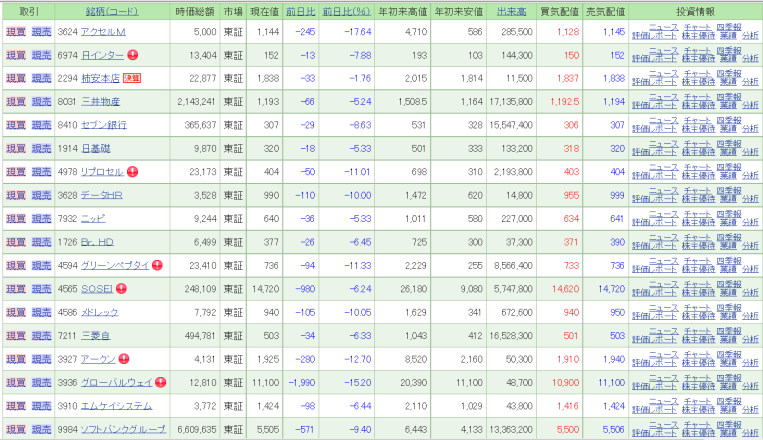Open 四季報 link in アクセルM row
The image size is (763, 440).
click(729, 28)
